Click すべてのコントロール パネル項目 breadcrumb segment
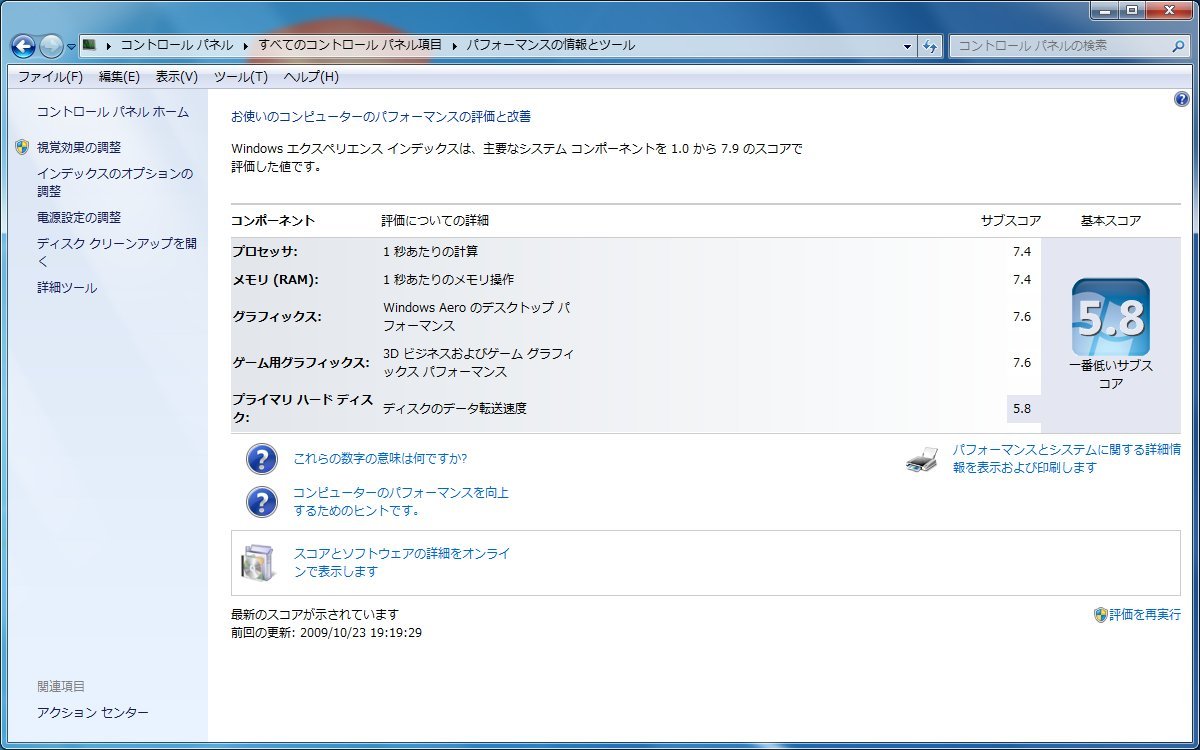This screenshot has height=750, width=1200. coord(350,45)
